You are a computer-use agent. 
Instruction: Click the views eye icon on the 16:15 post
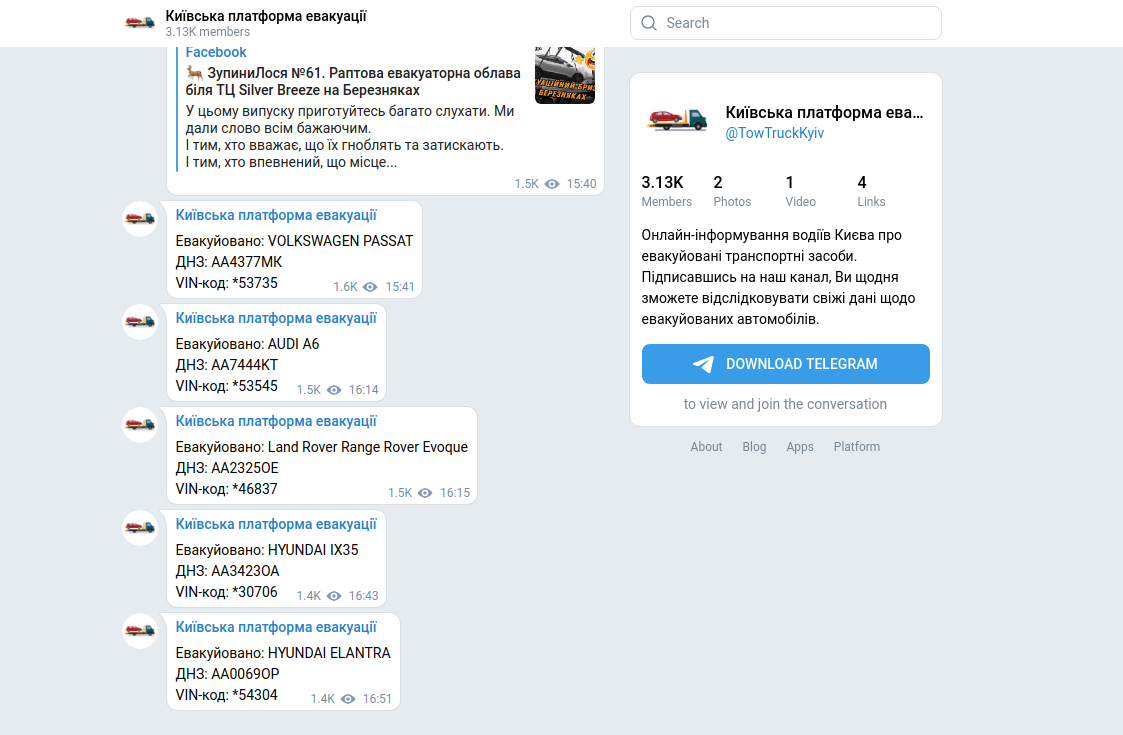click(425, 494)
